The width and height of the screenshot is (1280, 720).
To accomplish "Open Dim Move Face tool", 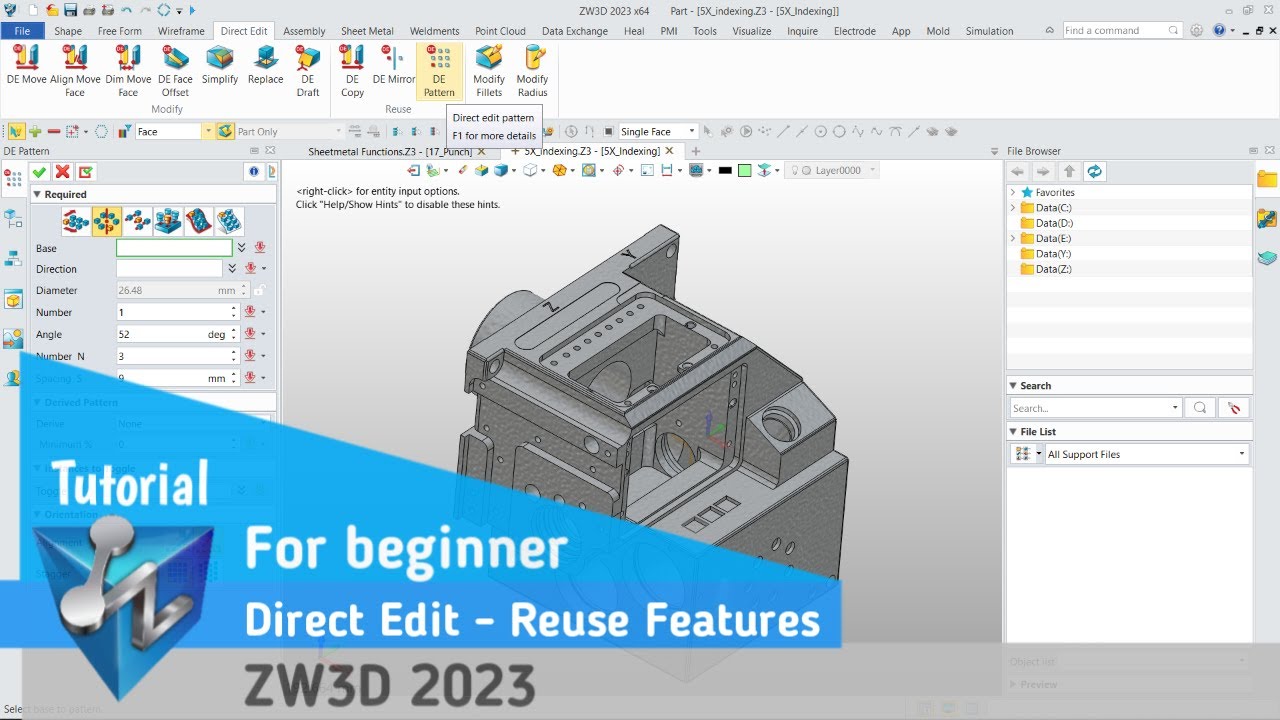I will coord(128,71).
